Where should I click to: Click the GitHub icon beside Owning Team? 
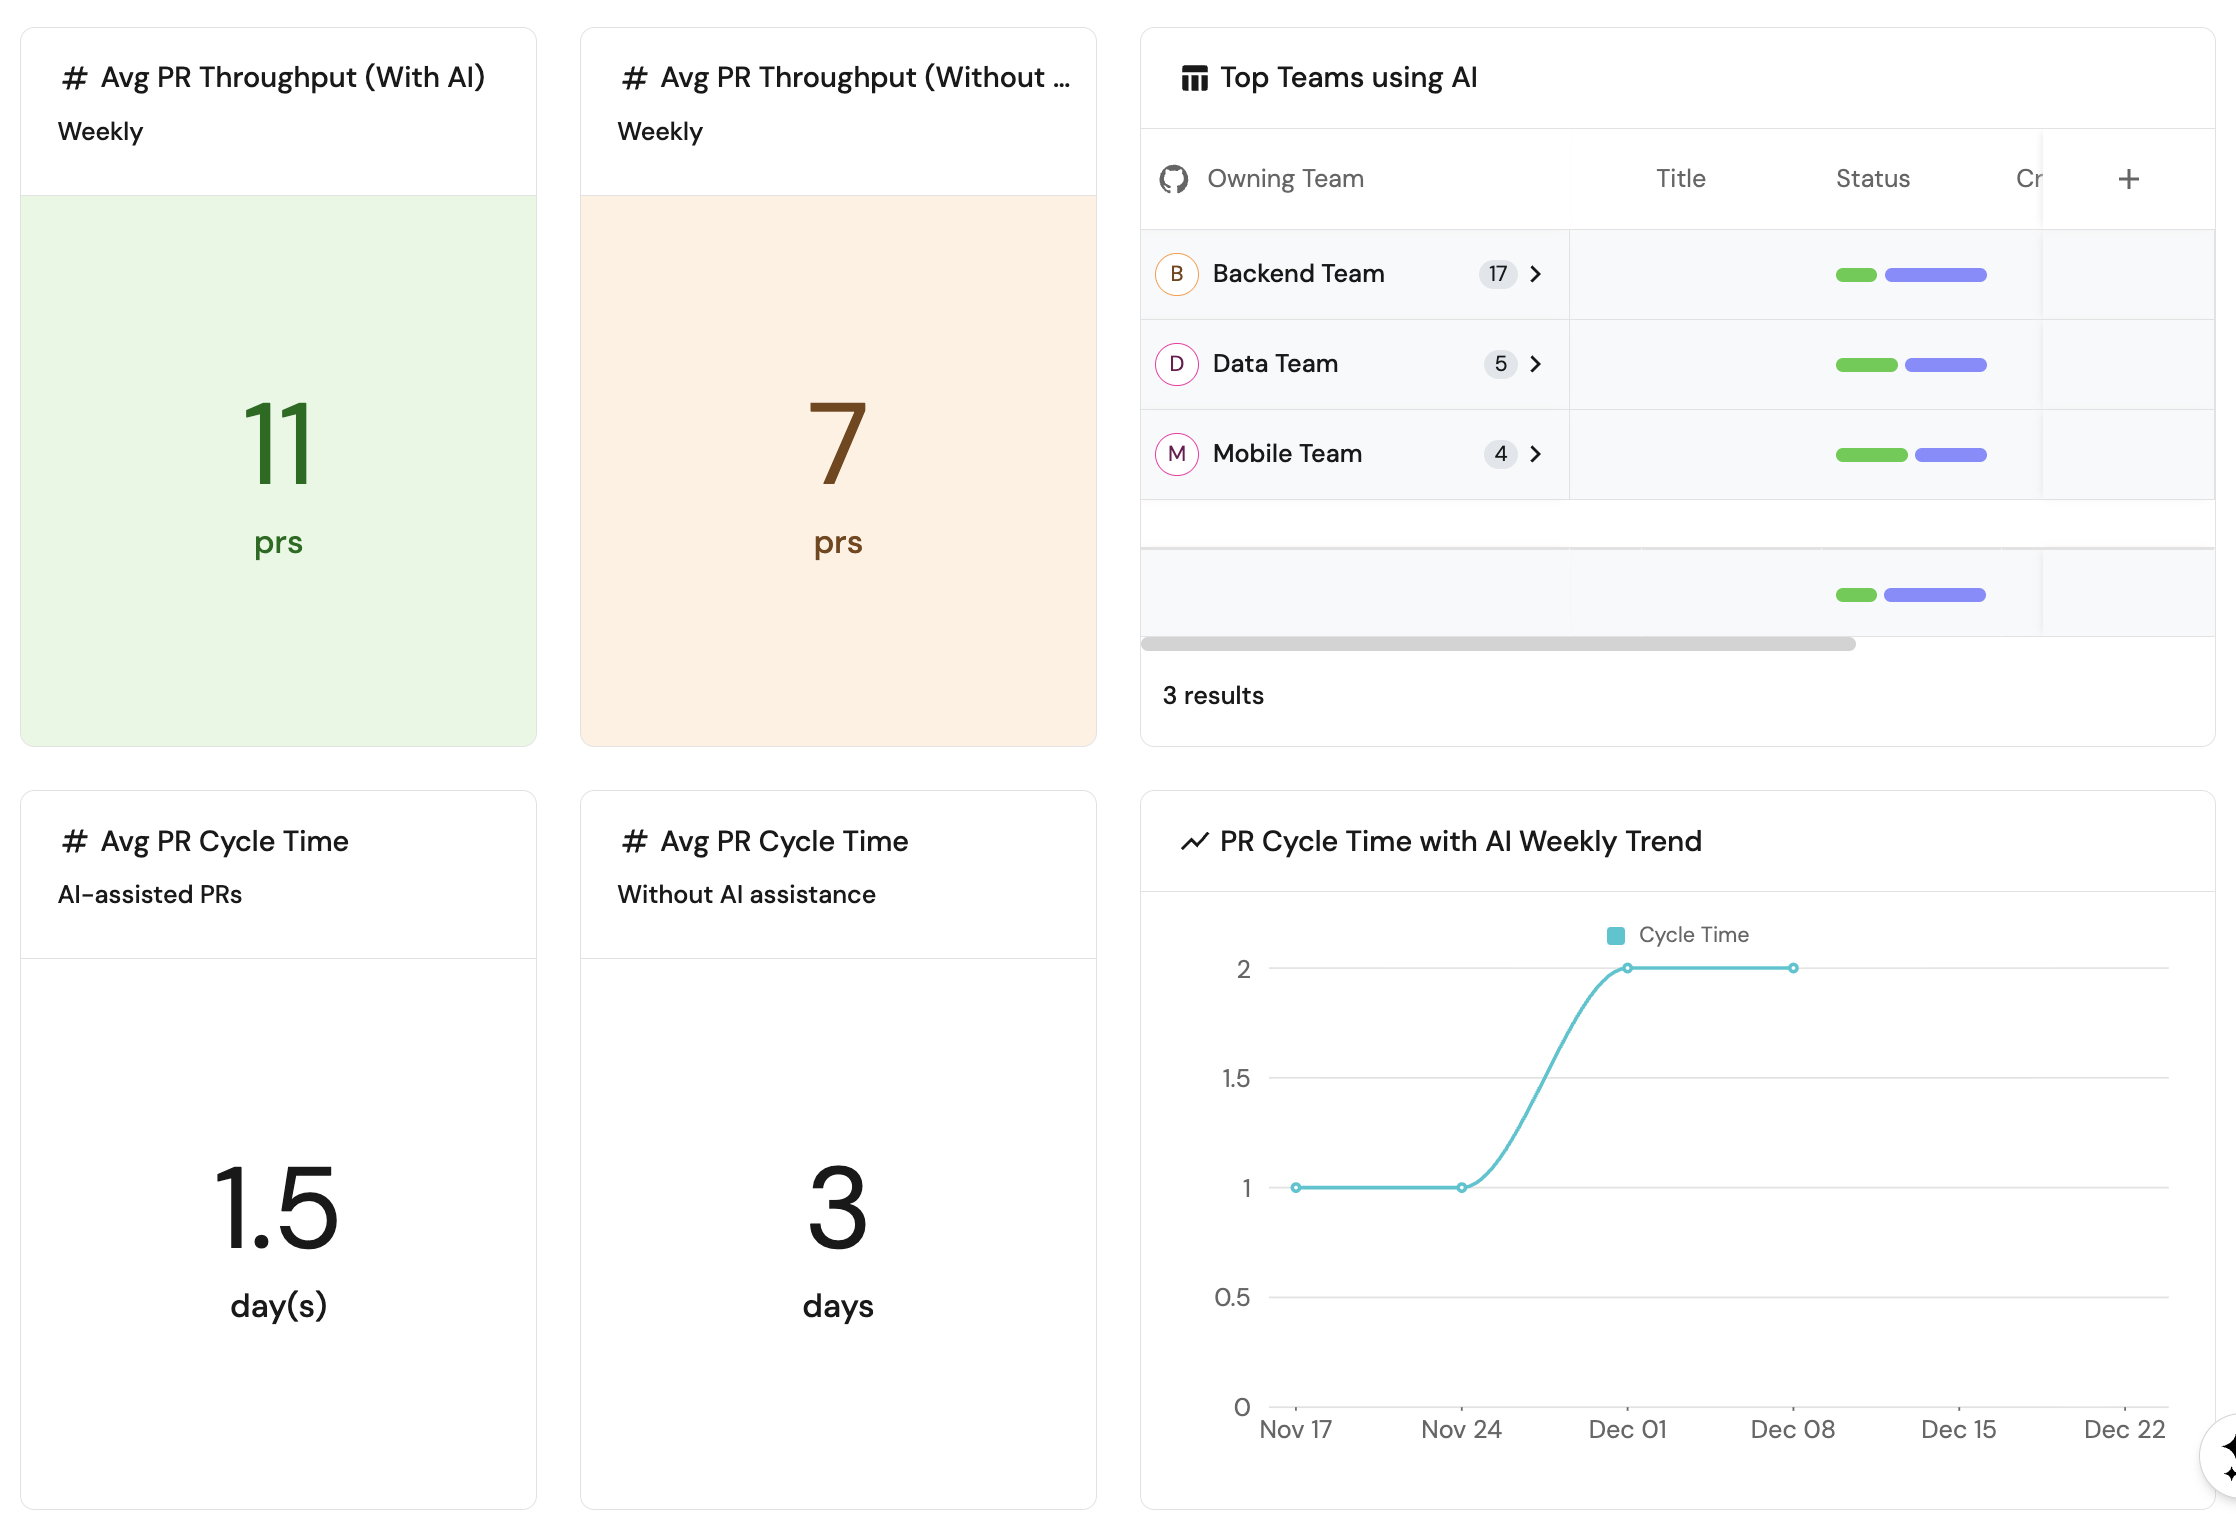coord(1173,179)
